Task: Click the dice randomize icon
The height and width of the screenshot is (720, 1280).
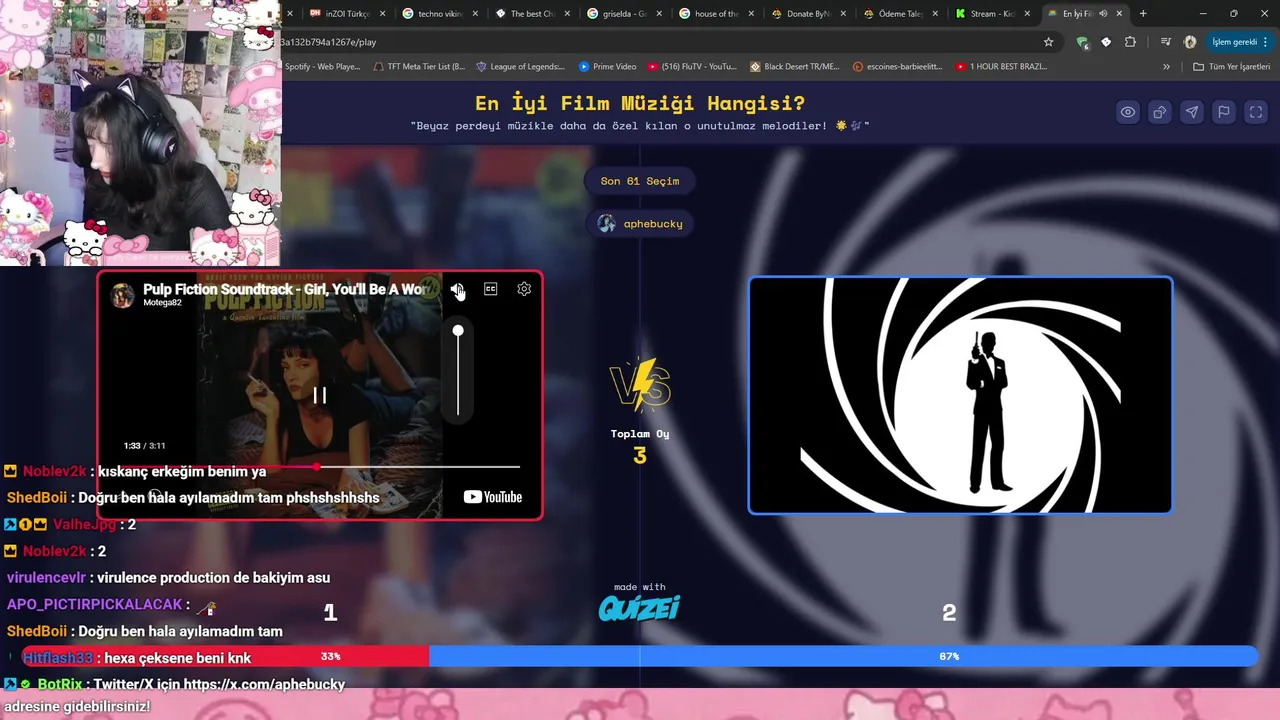Action: tap(1159, 112)
